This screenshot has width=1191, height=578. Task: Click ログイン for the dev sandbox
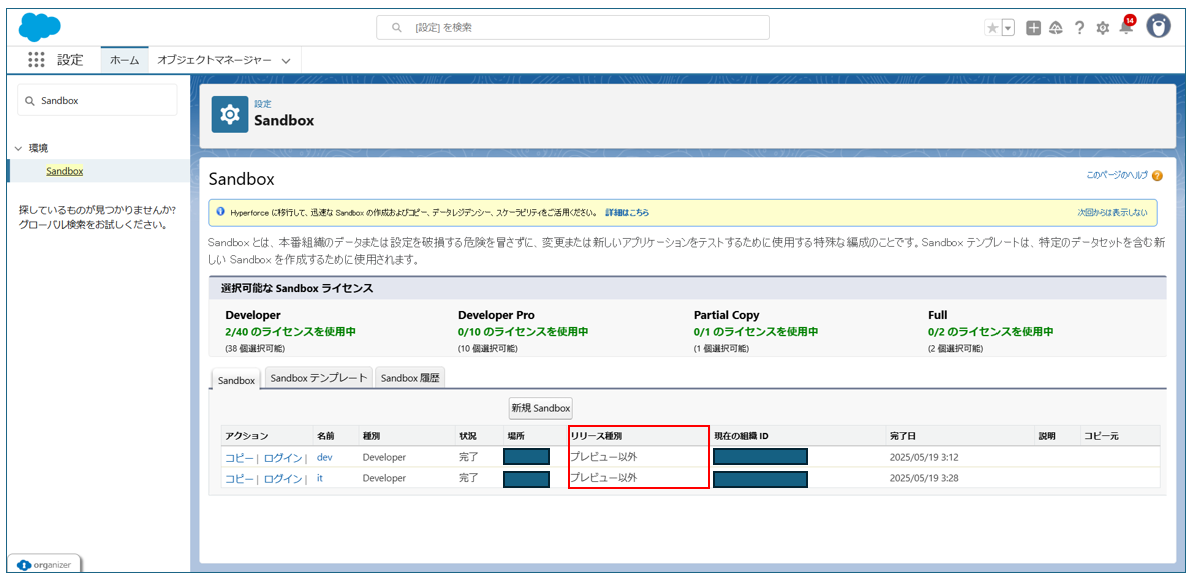(283, 457)
